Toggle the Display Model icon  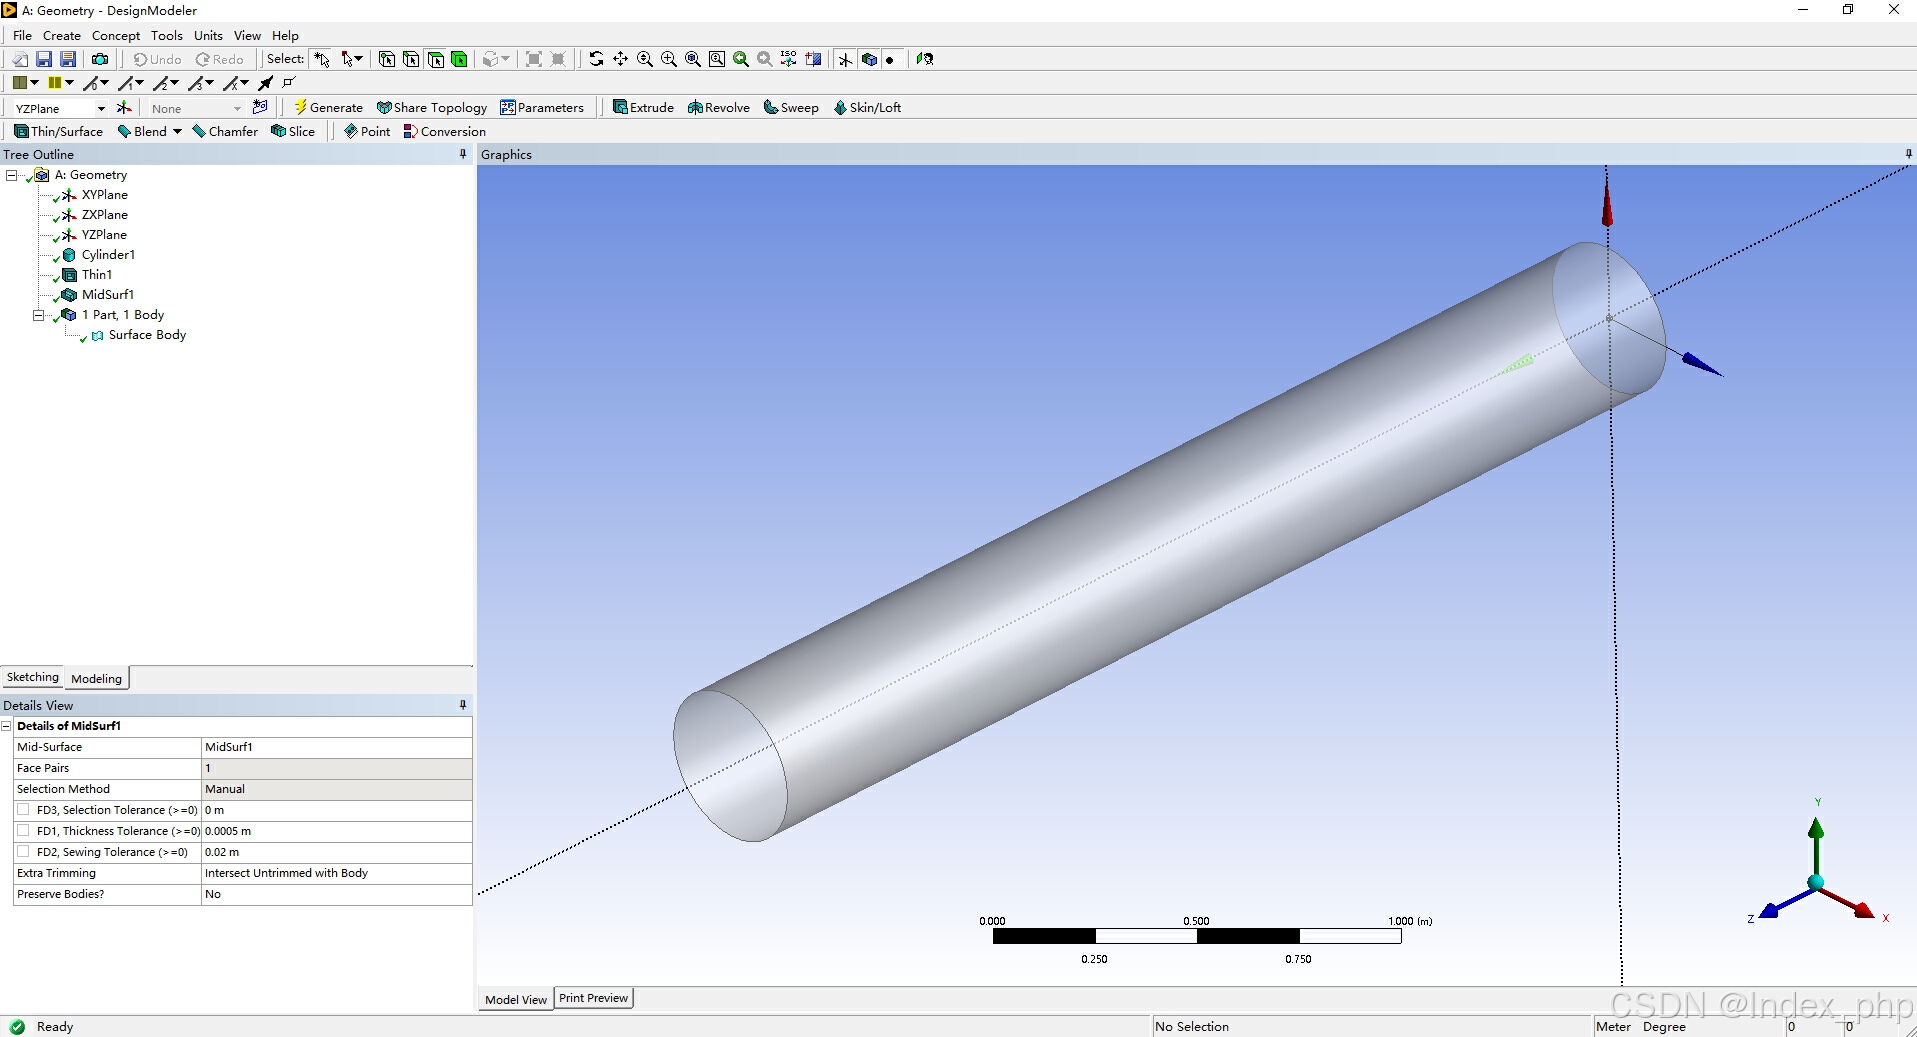click(x=869, y=59)
